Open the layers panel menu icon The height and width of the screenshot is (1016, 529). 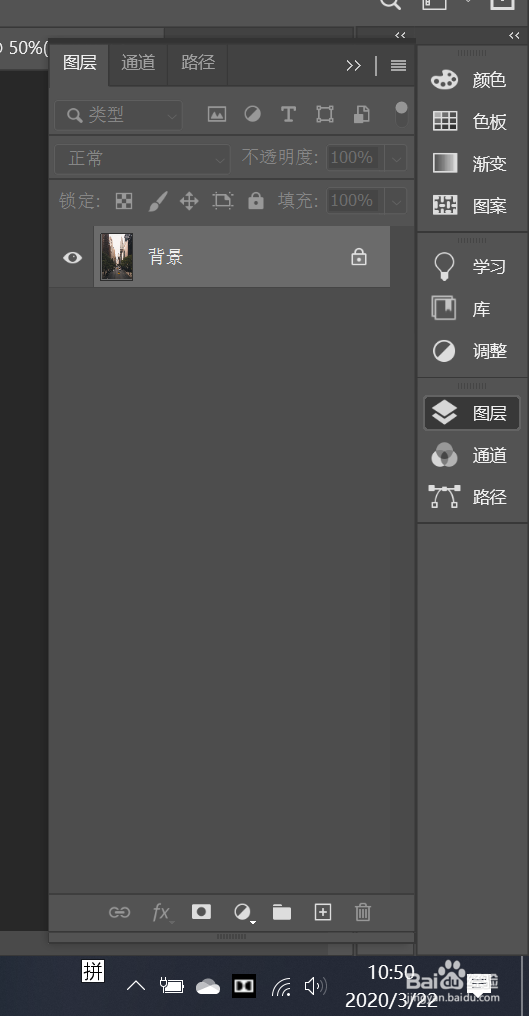pyautogui.click(x=398, y=65)
